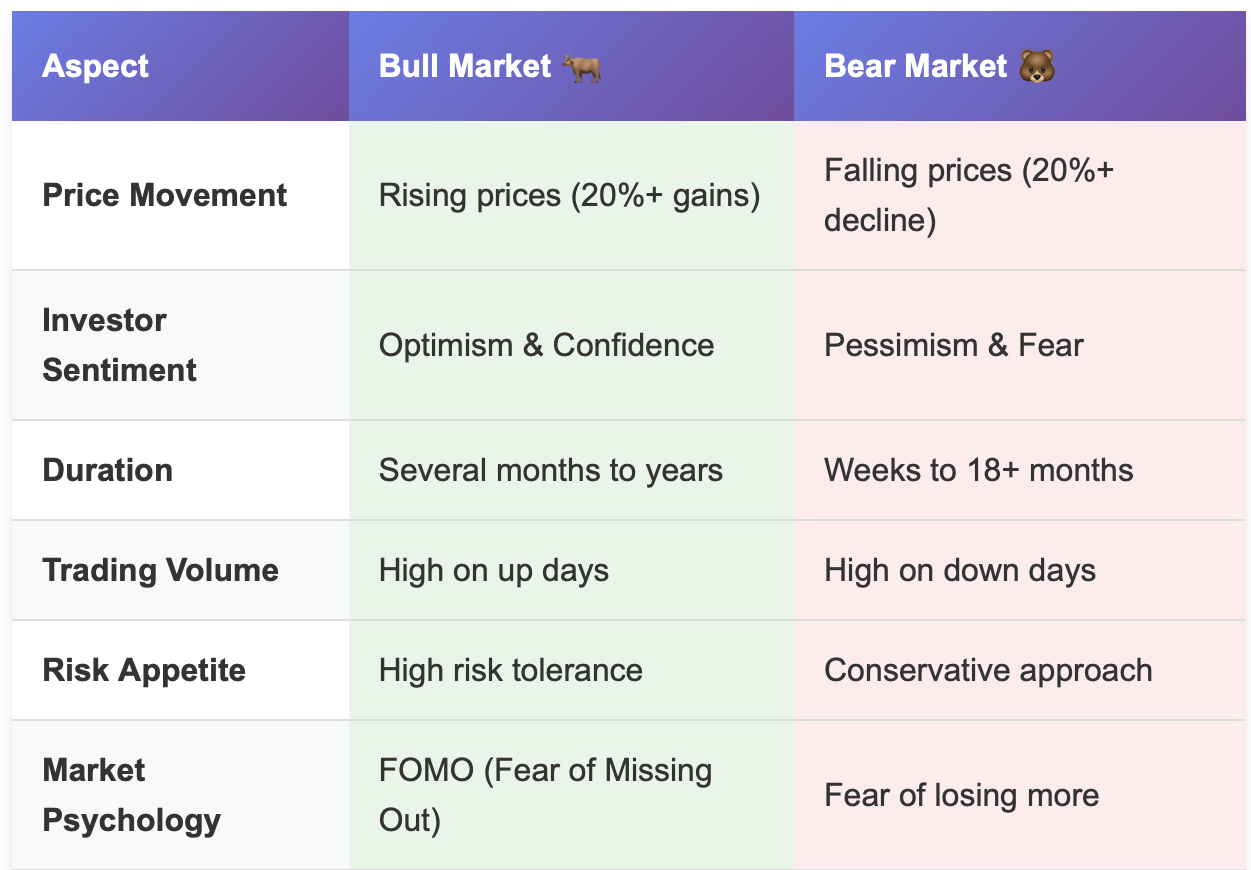Select the Duration row label
The width and height of the screenshot is (1251, 870).
[x=108, y=470]
